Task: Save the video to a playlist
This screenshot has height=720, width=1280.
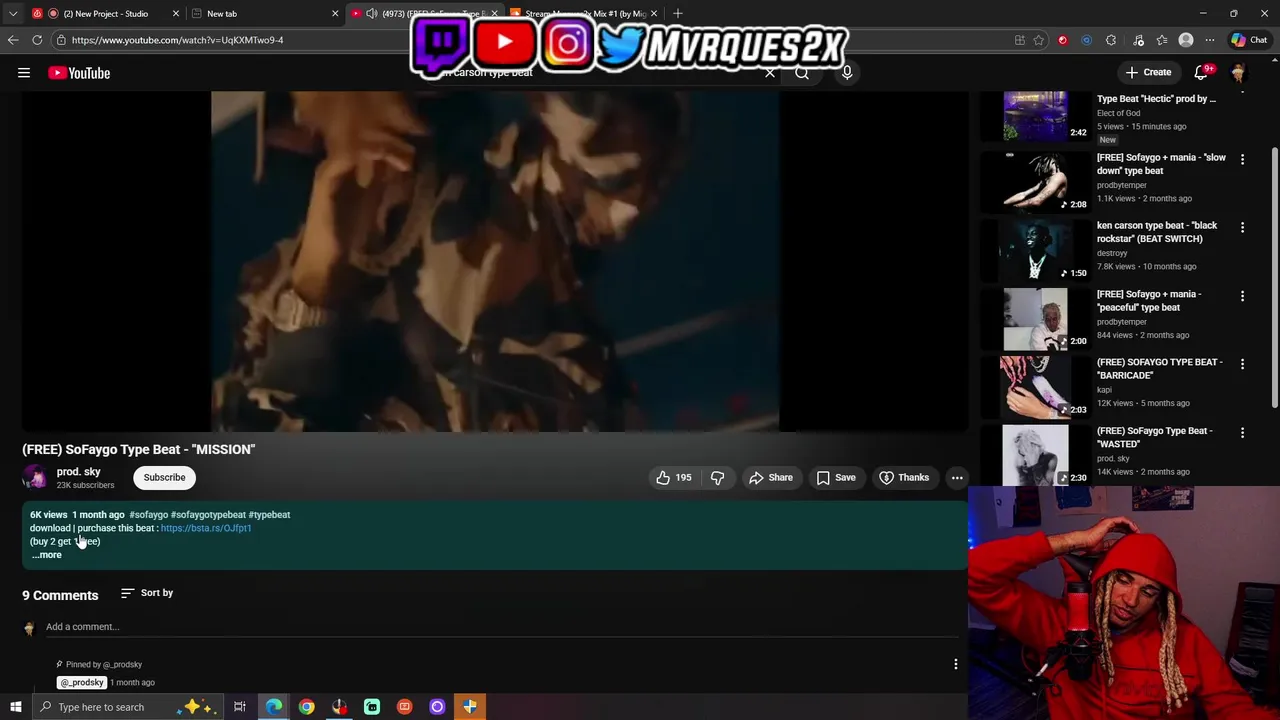Action: pos(836,478)
